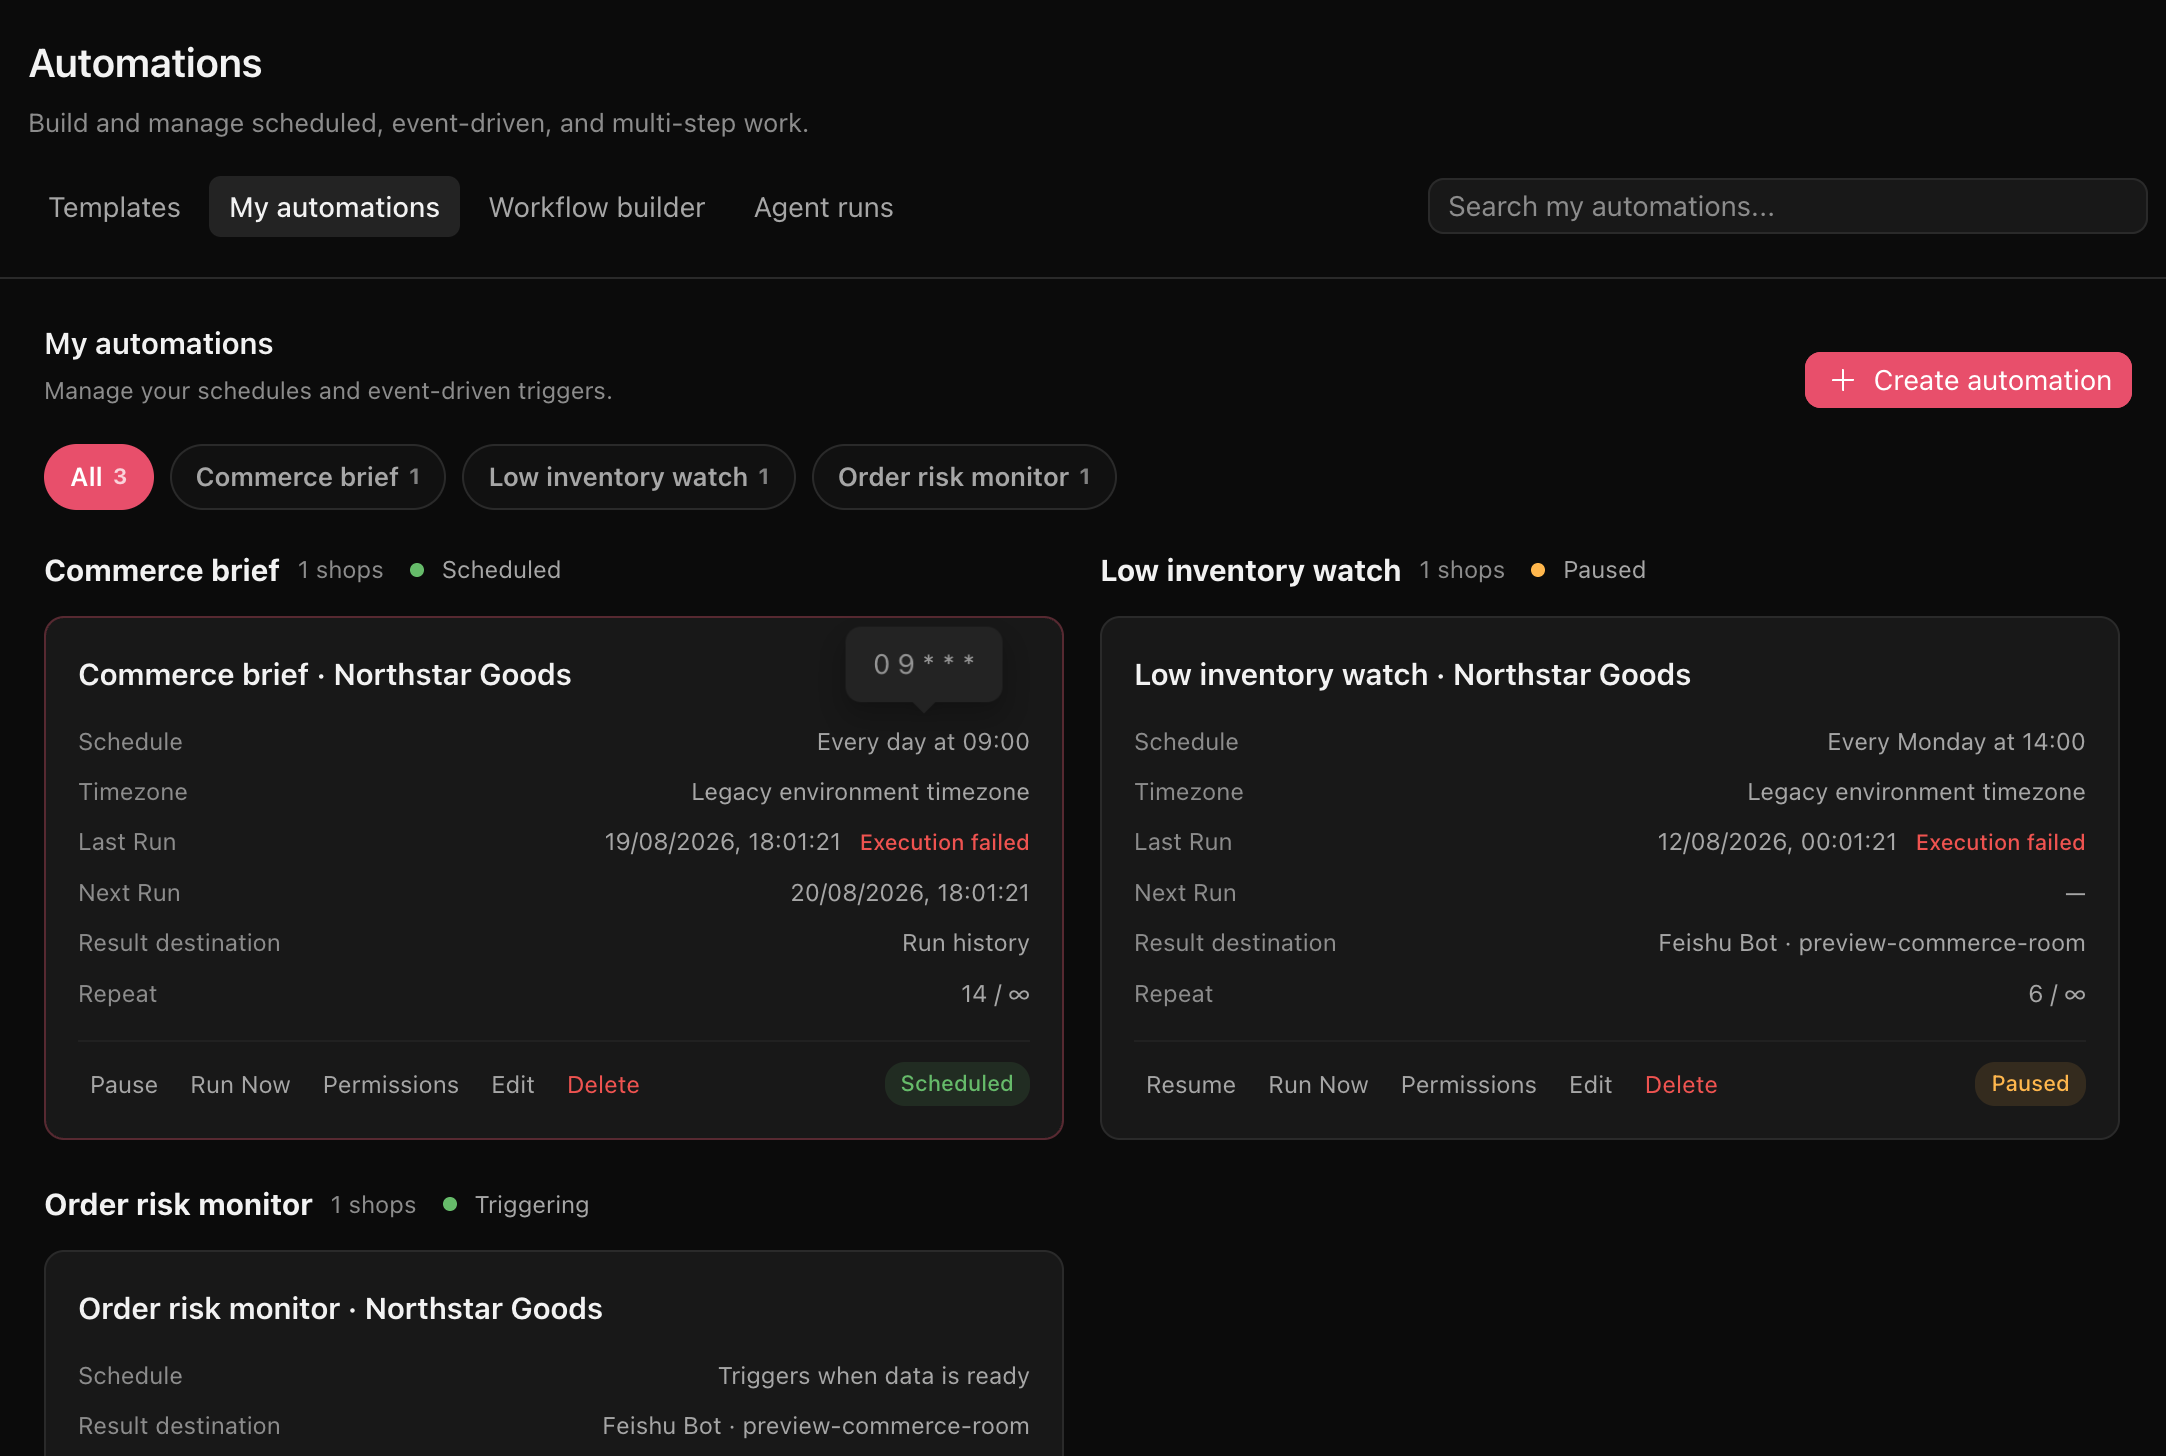This screenshot has width=2166, height=1456.
Task: Click Next Run 20/08/2026, 18:01:21 value
Action: [x=910, y=893]
